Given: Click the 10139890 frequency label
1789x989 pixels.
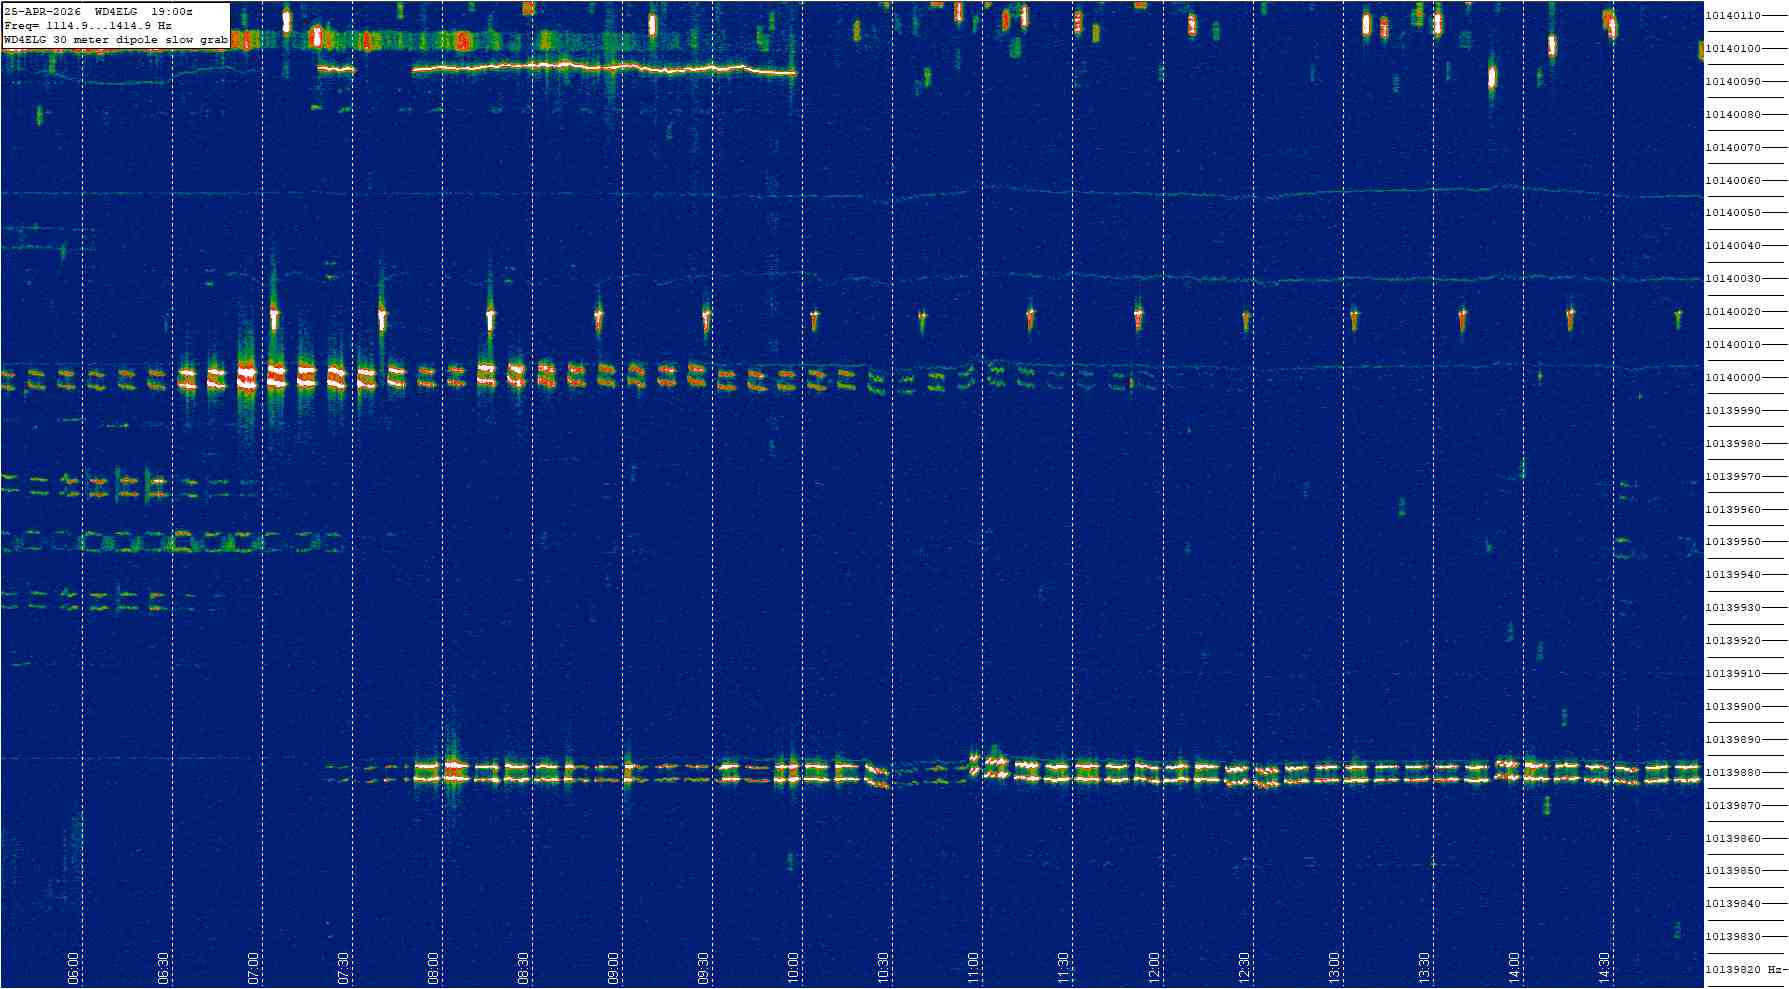Looking at the screenshot, I should pyautogui.click(x=1733, y=740).
